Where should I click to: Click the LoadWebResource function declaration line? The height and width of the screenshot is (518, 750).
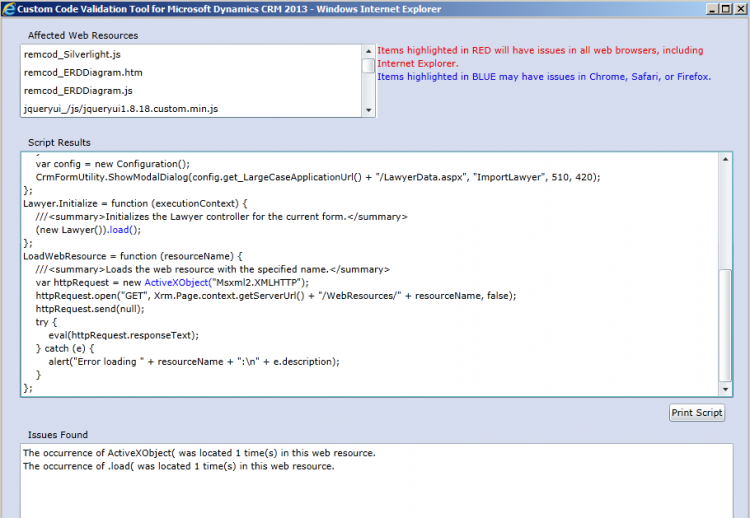pos(133,256)
